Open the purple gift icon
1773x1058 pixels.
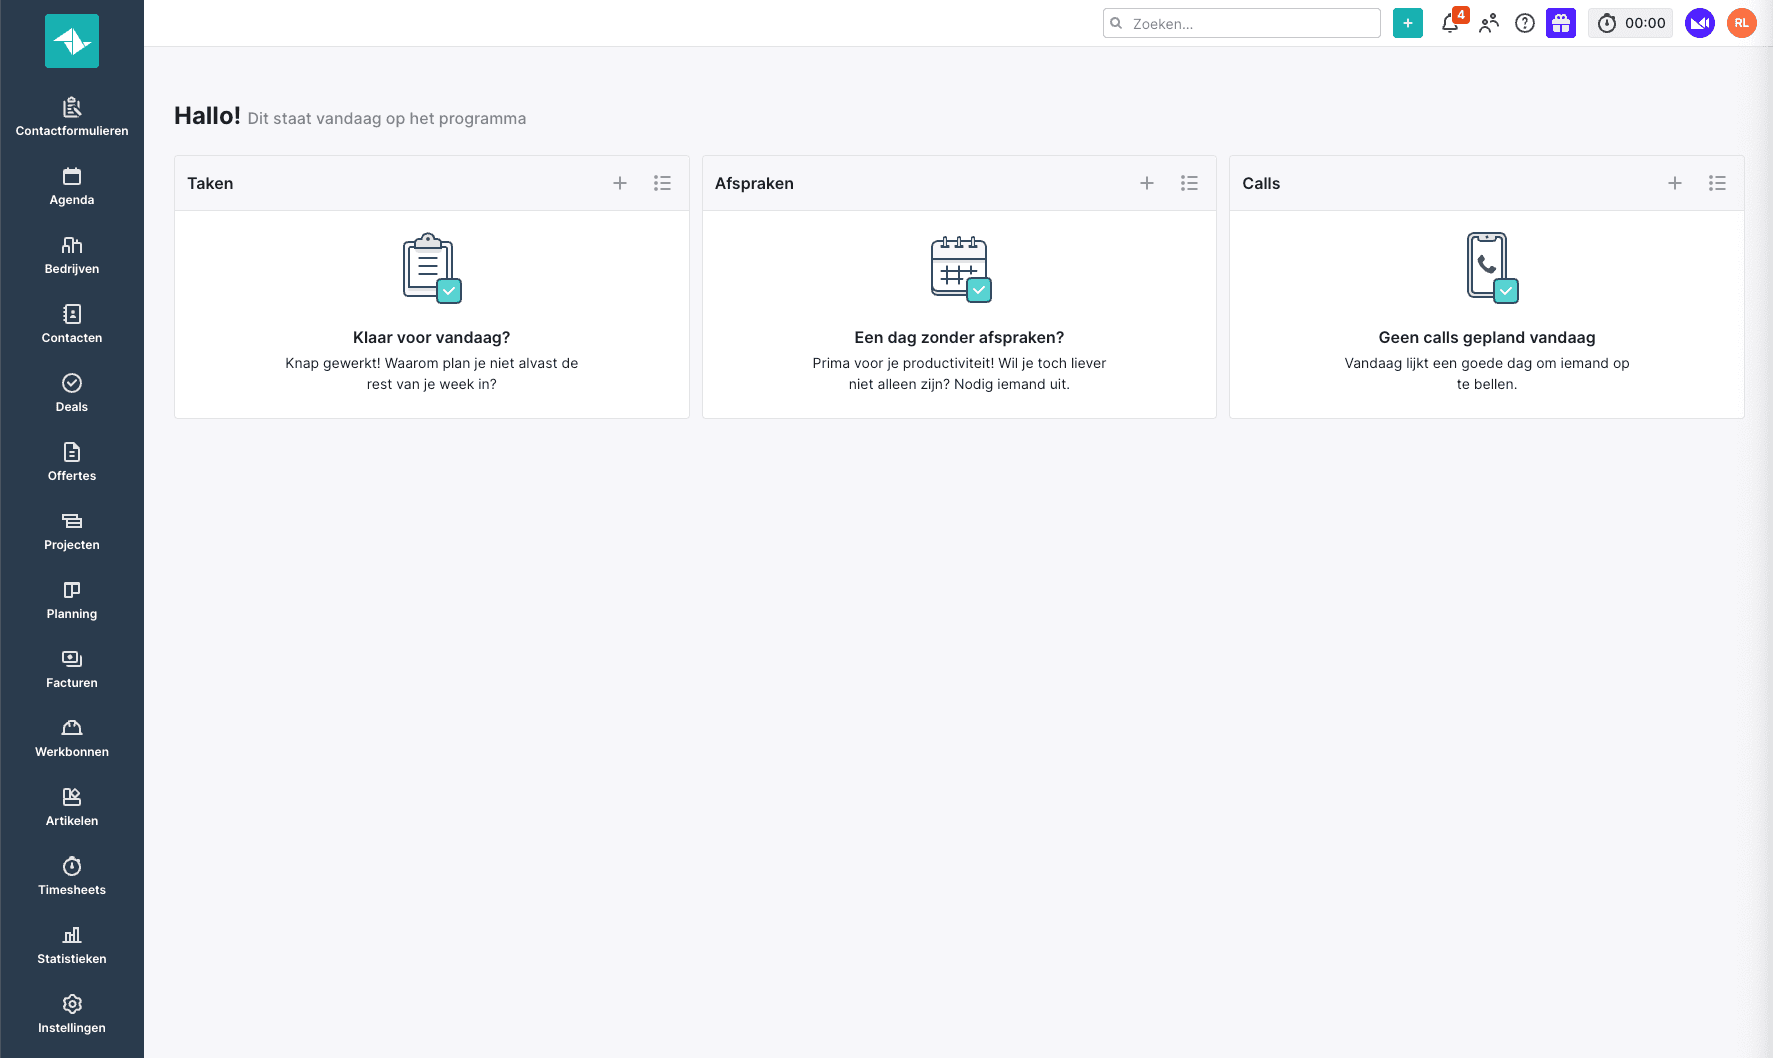coord(1560,23)
